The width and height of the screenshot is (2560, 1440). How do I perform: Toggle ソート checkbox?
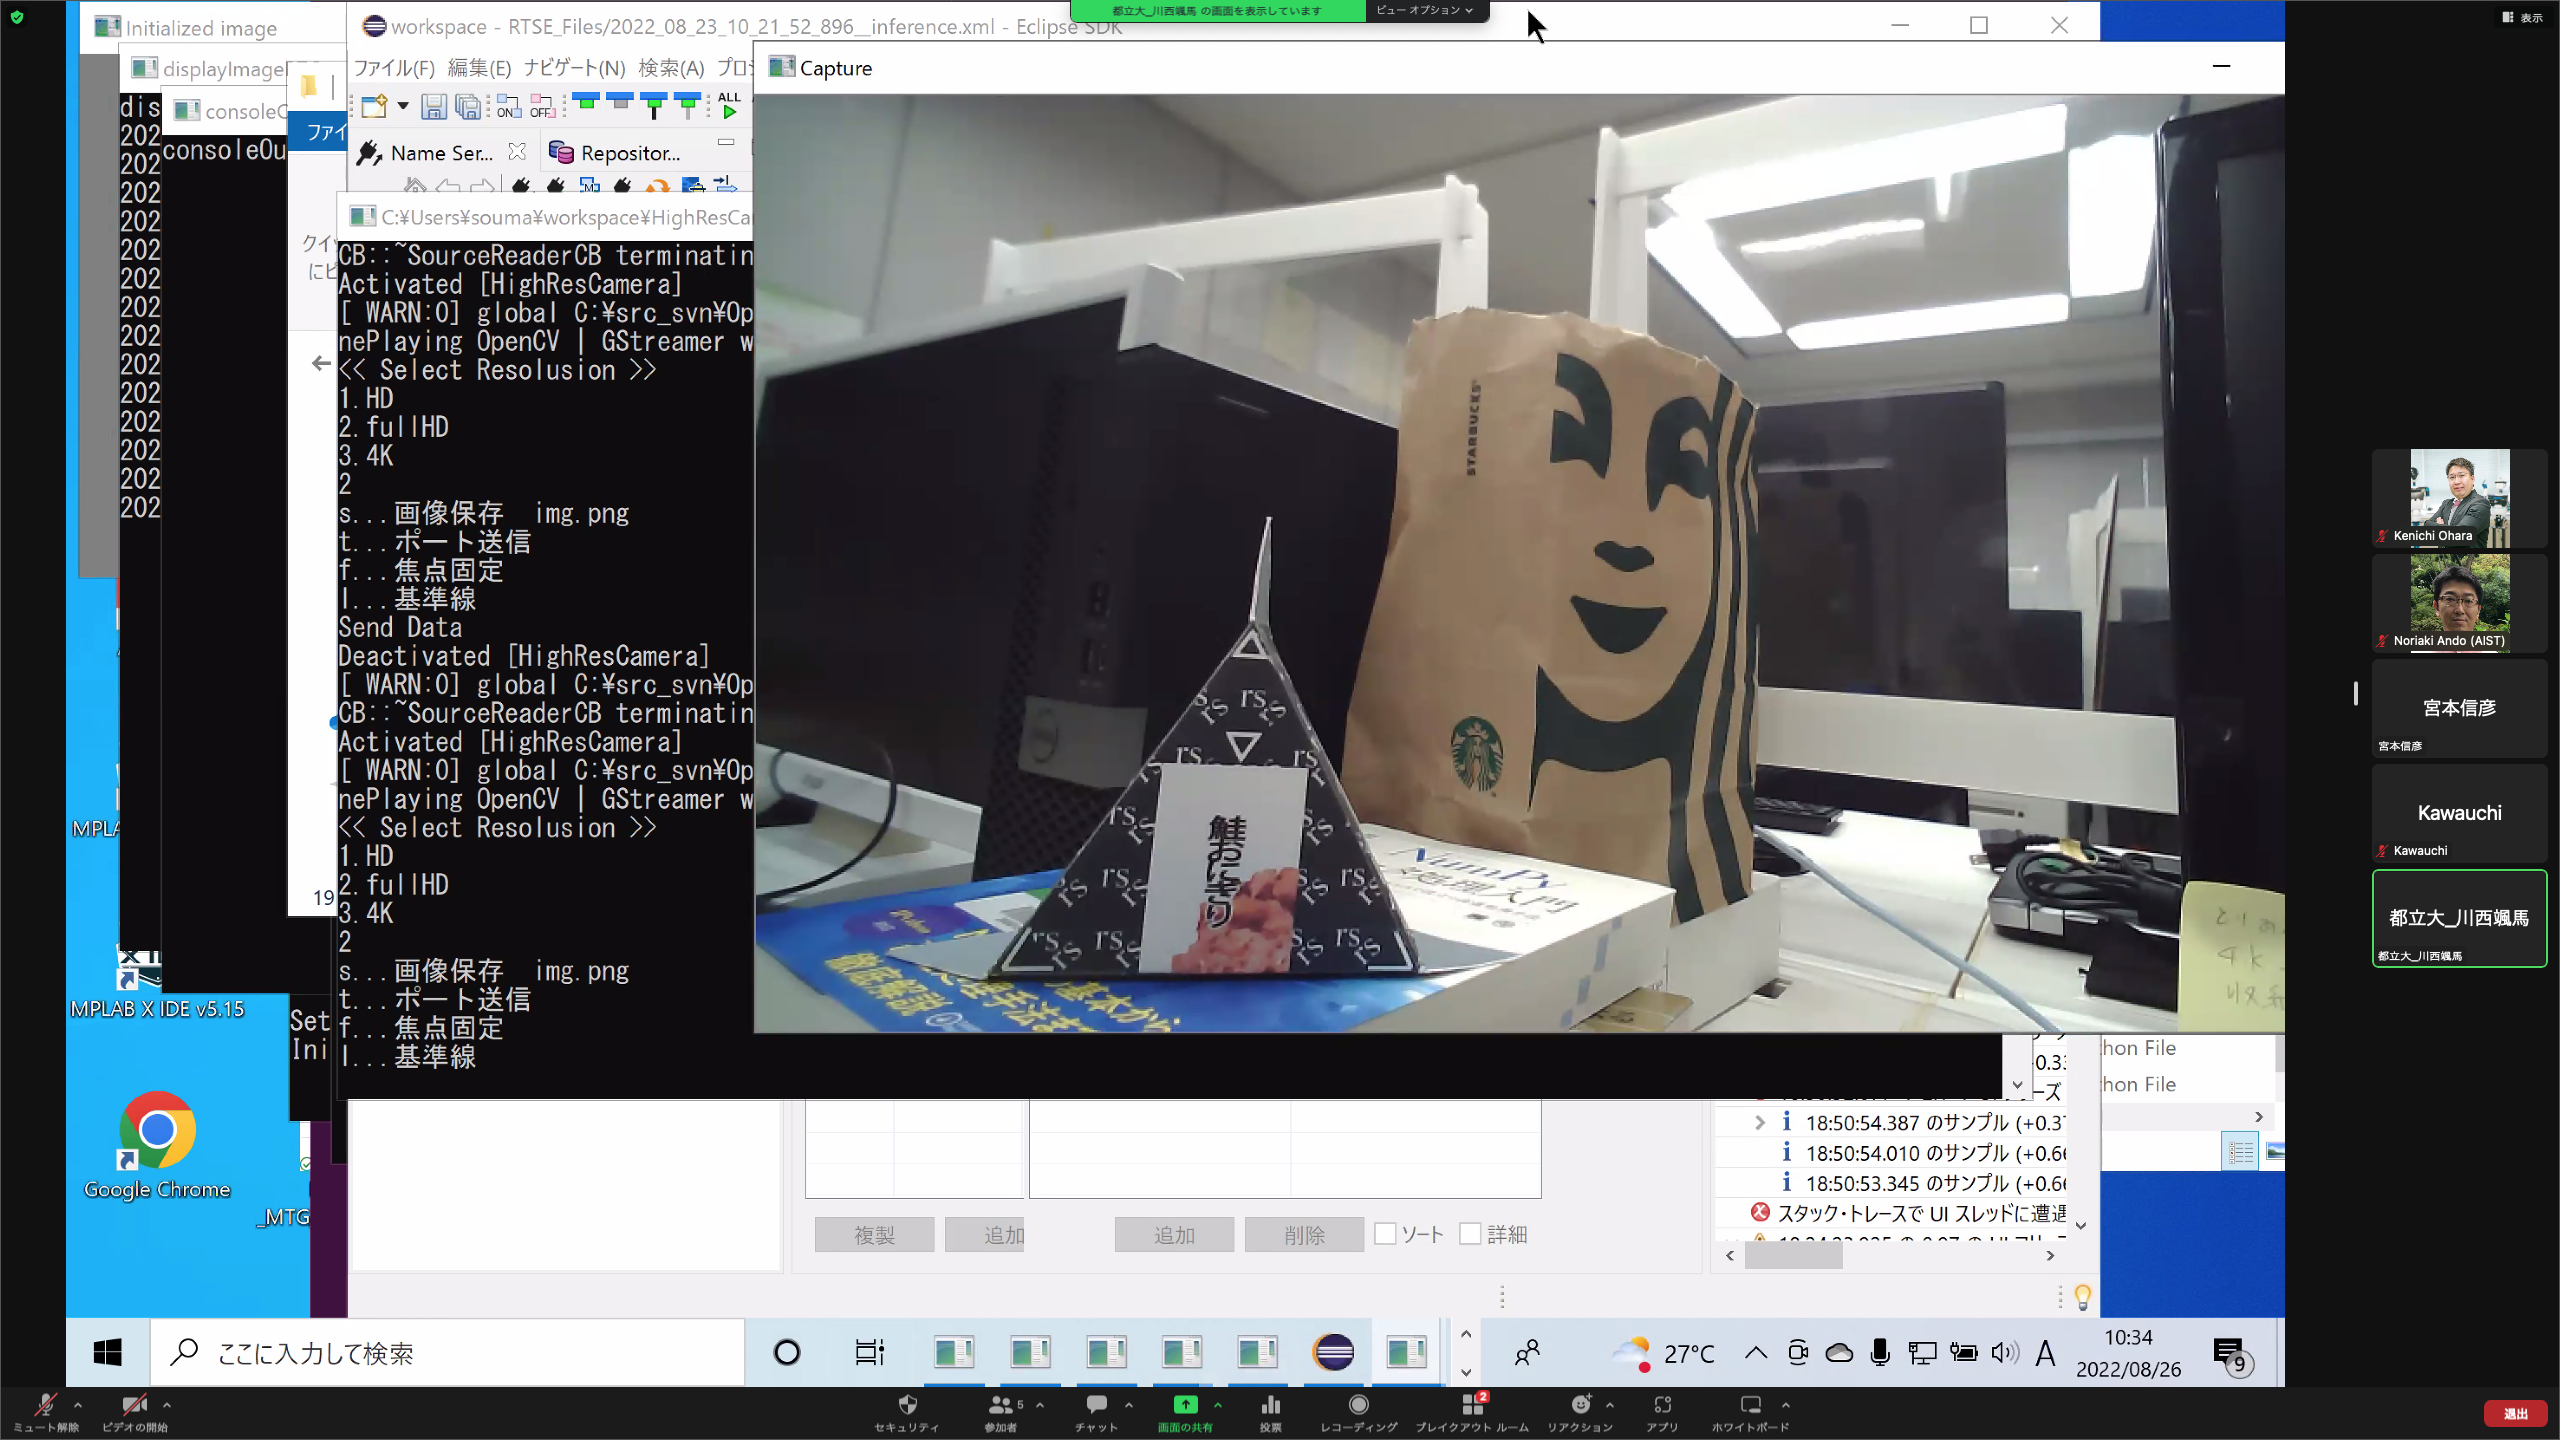pyautogui.click(x=1385, y=1234)
